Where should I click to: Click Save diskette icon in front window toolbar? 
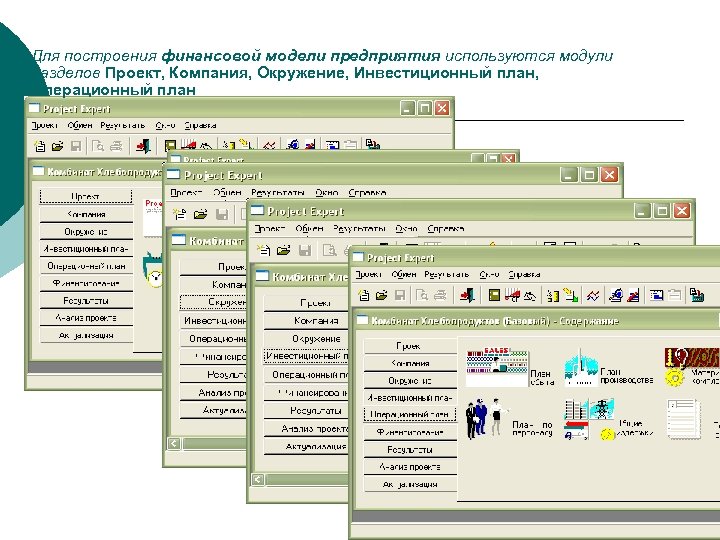[400, 295]
